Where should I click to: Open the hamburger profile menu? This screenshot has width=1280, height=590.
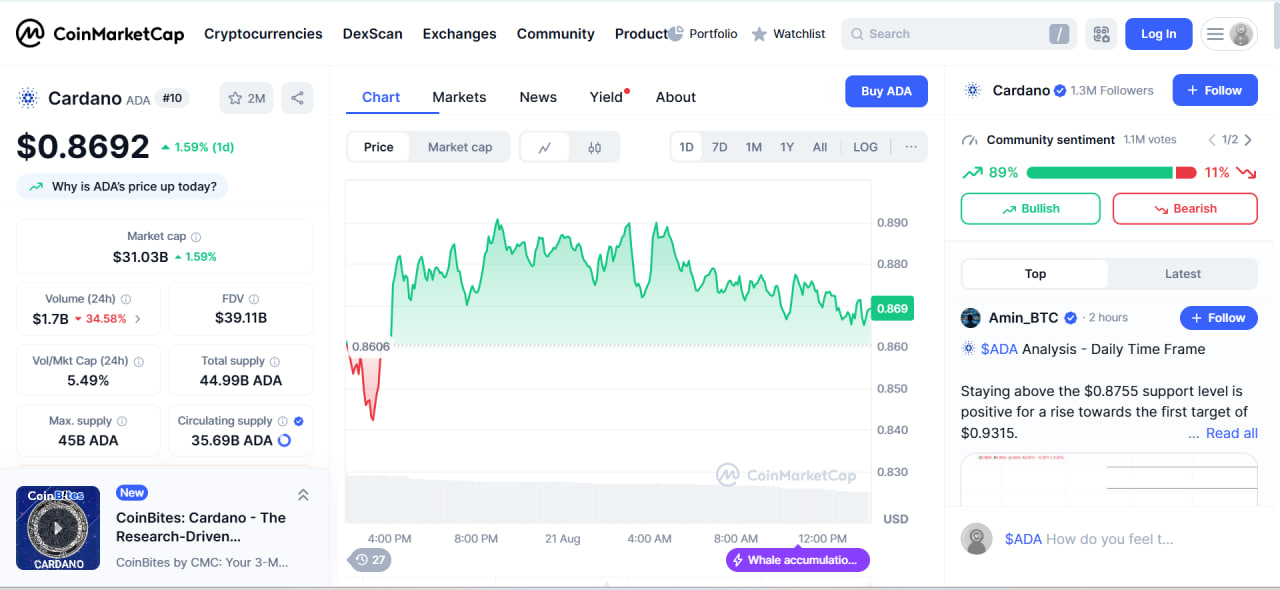tap(1229, 34)
